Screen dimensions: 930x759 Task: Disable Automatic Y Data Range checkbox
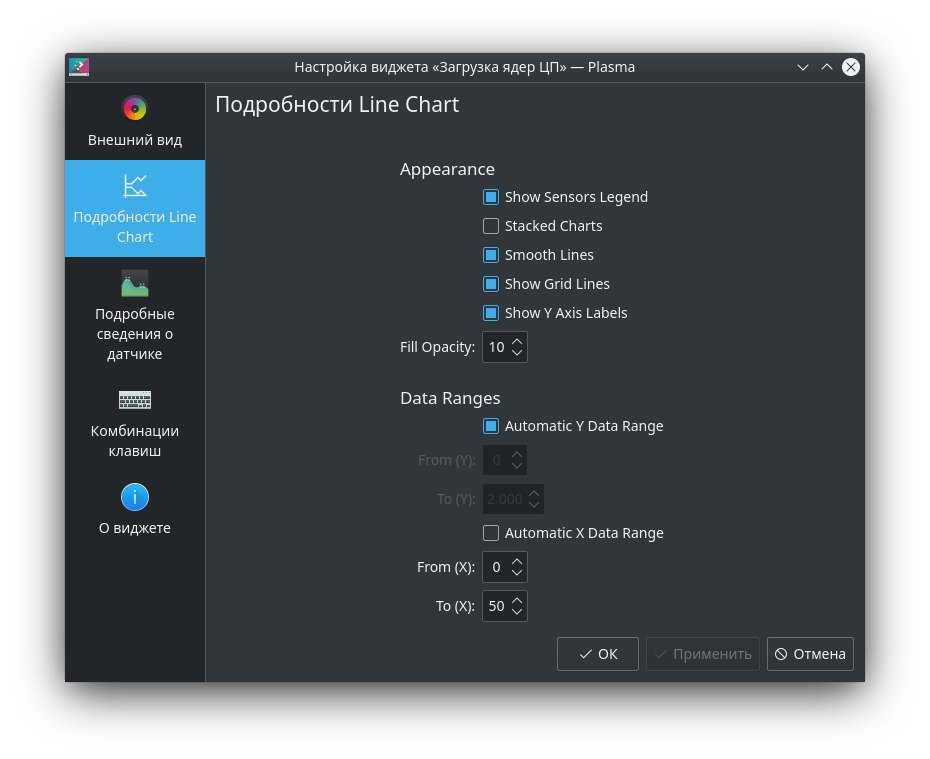pyautogui.click(x=491, y=426)
